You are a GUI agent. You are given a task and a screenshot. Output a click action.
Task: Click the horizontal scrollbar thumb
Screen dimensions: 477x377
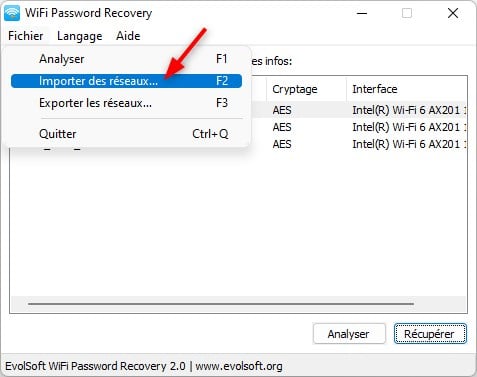pyautogui.click(x=221, y=304)
